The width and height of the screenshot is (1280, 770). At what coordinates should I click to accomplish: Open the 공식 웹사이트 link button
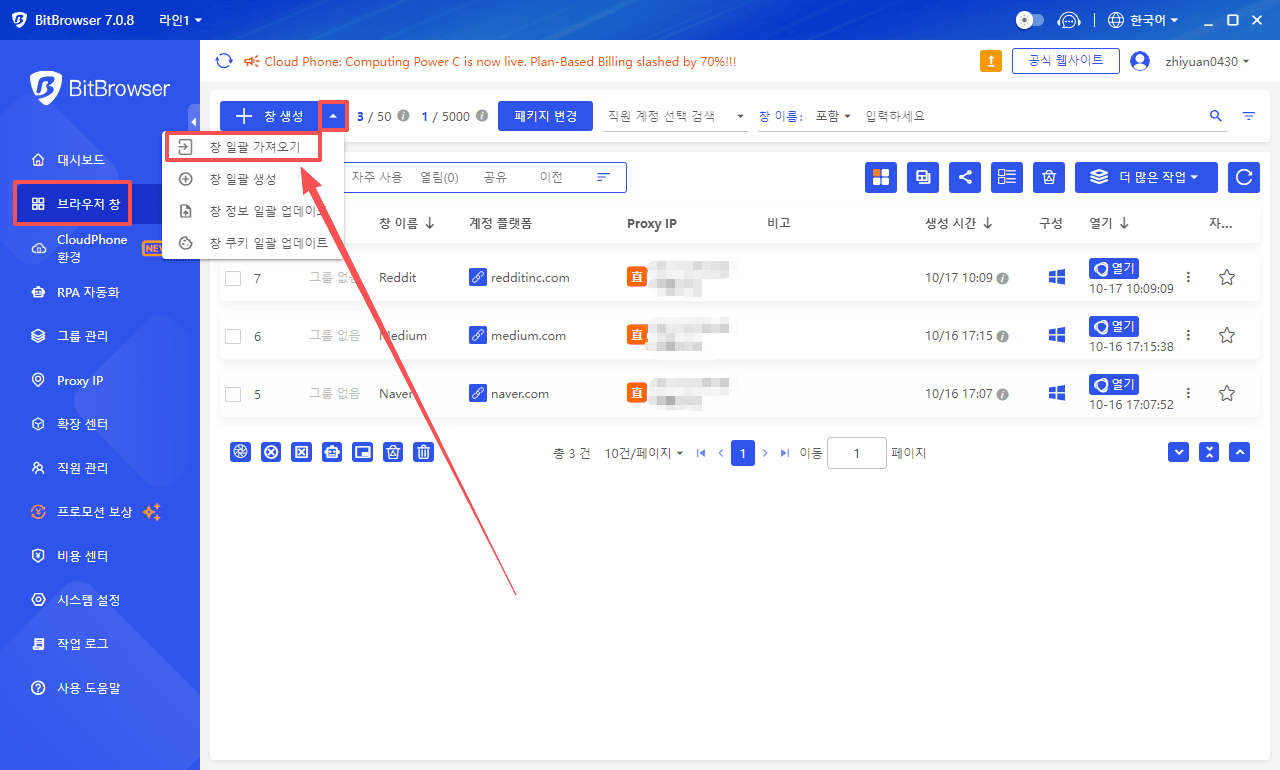pos(1064,61)
